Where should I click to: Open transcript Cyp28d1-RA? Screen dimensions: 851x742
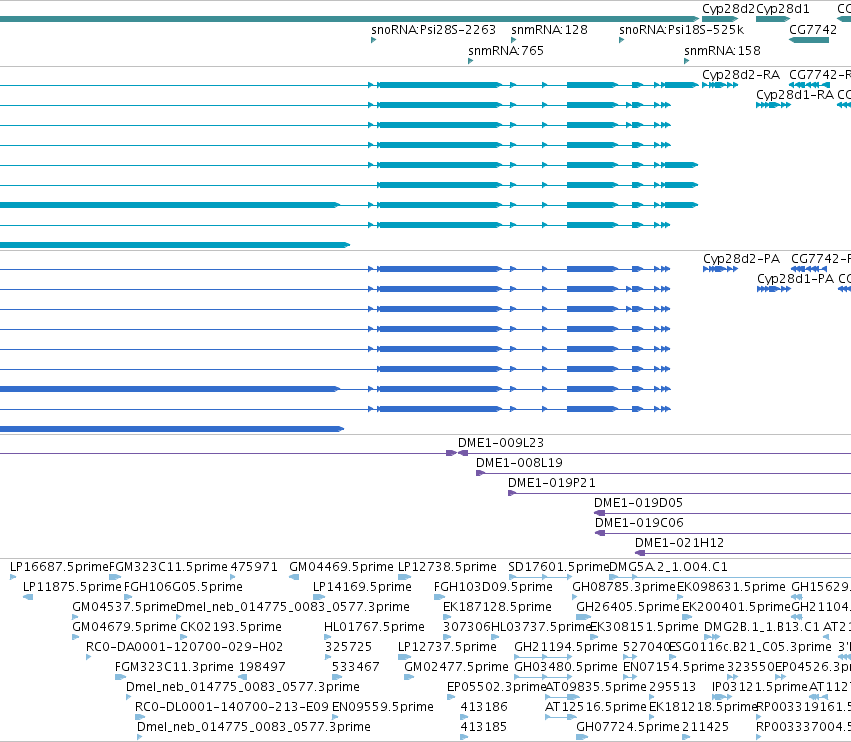(x=773, y=105)
